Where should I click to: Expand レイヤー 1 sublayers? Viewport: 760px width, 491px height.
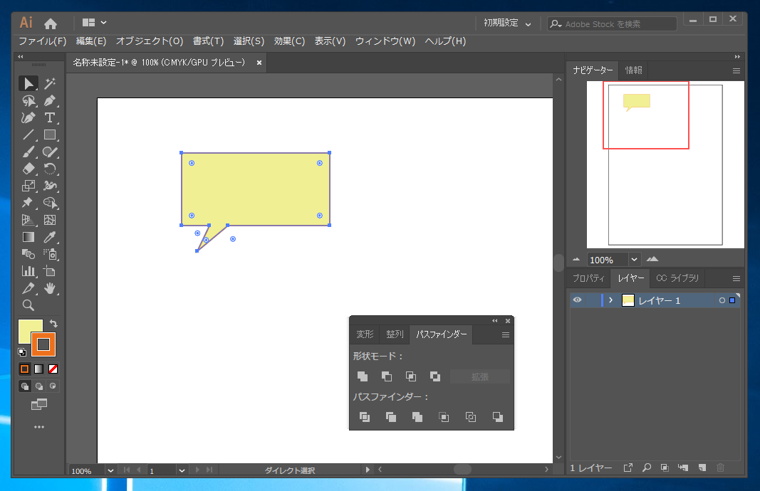(611, 301)
